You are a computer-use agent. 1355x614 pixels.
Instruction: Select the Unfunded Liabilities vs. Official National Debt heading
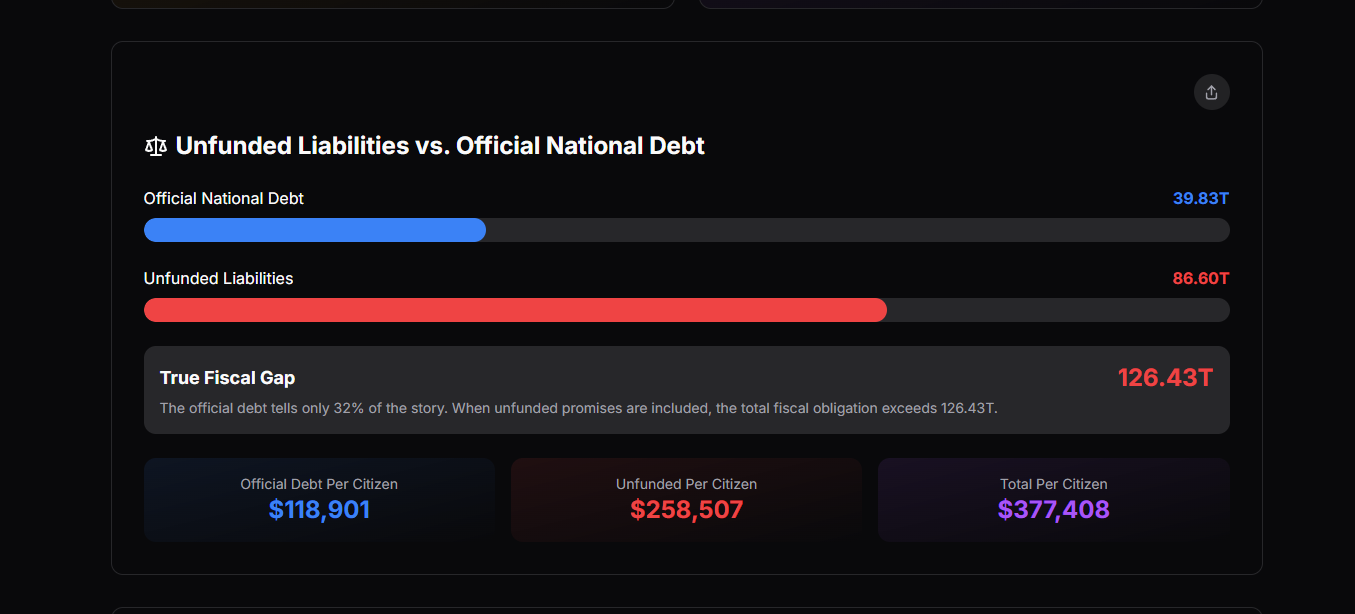tap(440, 146)
